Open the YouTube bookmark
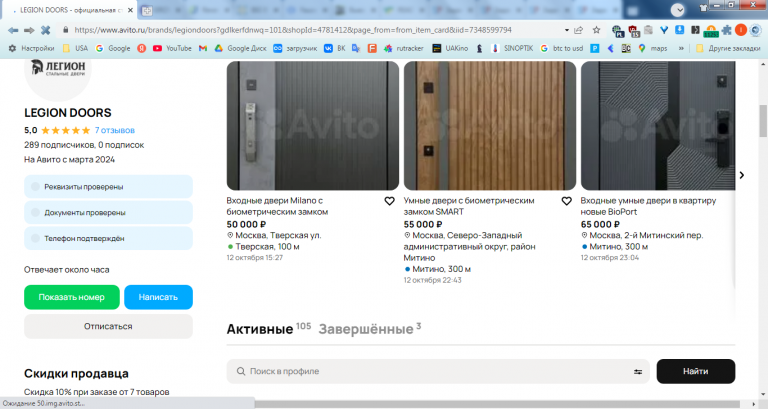The image size is (768, 409). click(172, 48)
